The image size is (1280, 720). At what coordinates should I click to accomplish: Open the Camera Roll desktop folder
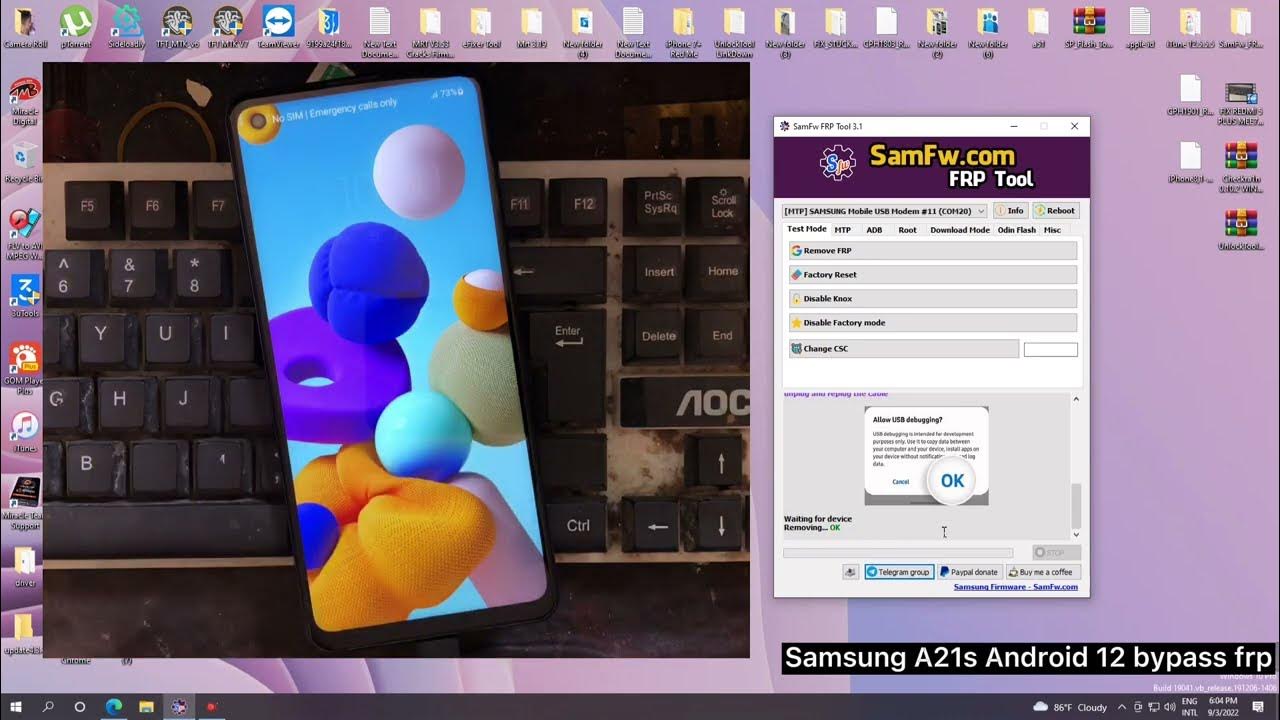pos(25,27)
